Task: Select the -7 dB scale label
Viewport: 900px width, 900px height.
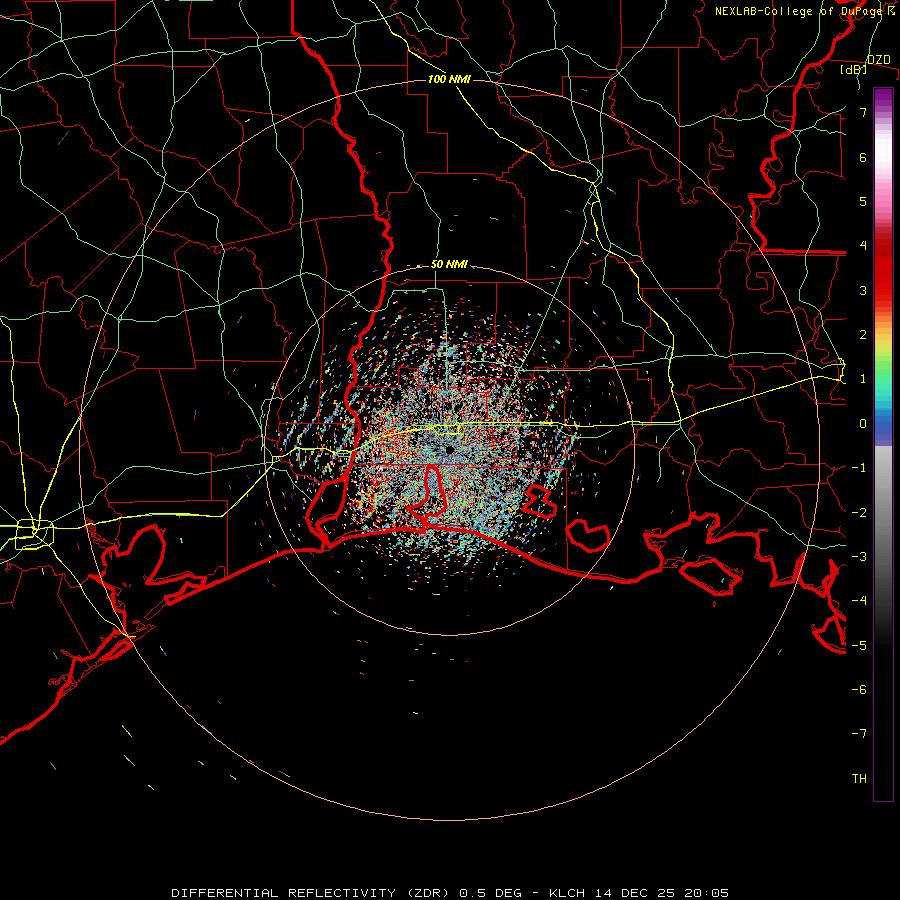Action: pyautogui.click(x=859, y=734)
